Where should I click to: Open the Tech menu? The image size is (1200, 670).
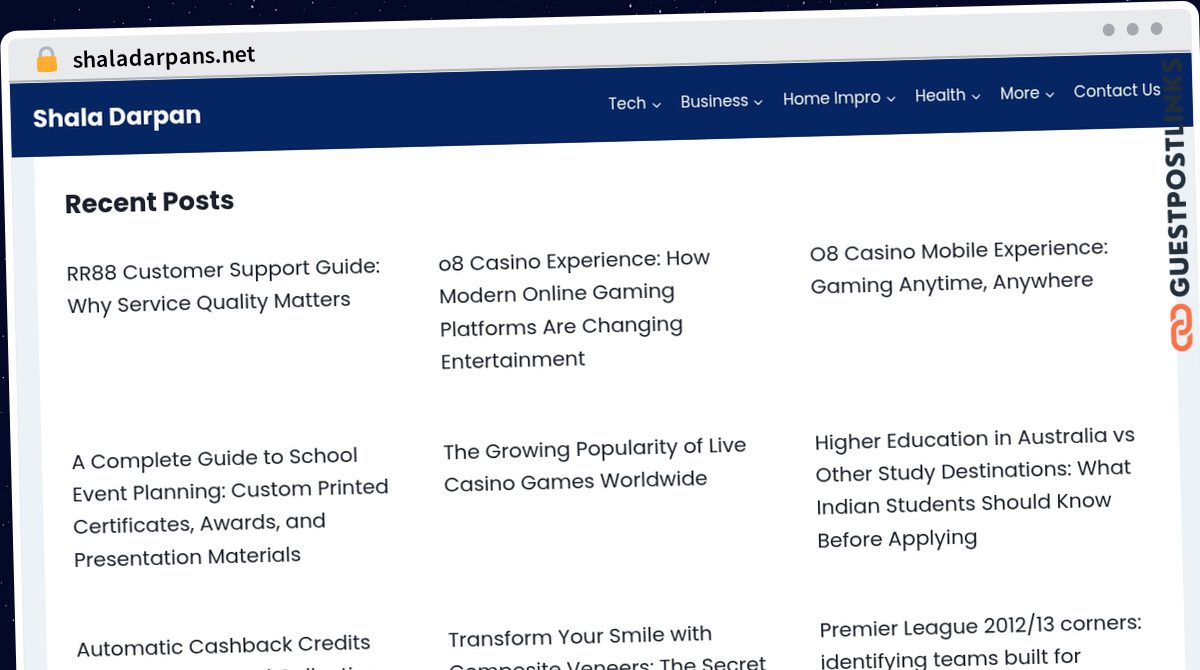627,103
